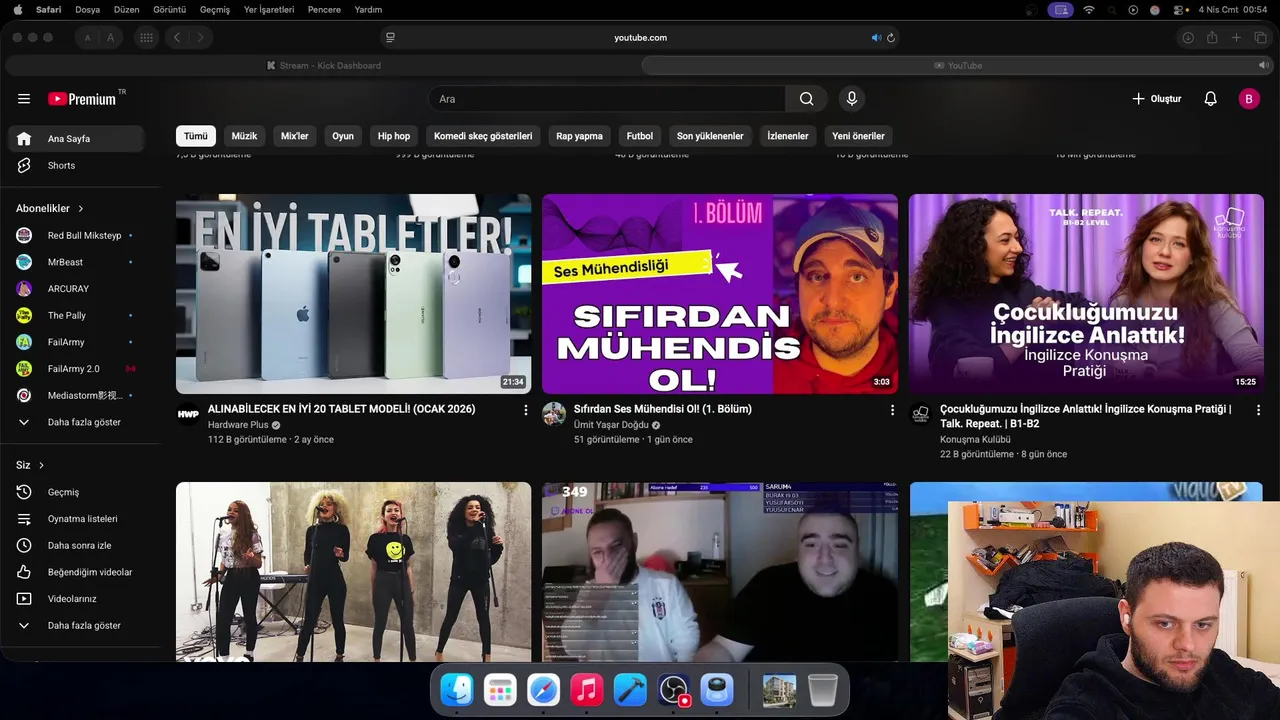Screen dimensions: 1280x720
Task: Switch to Stream - Kick Dashboard tab
Action: (323, 65)
